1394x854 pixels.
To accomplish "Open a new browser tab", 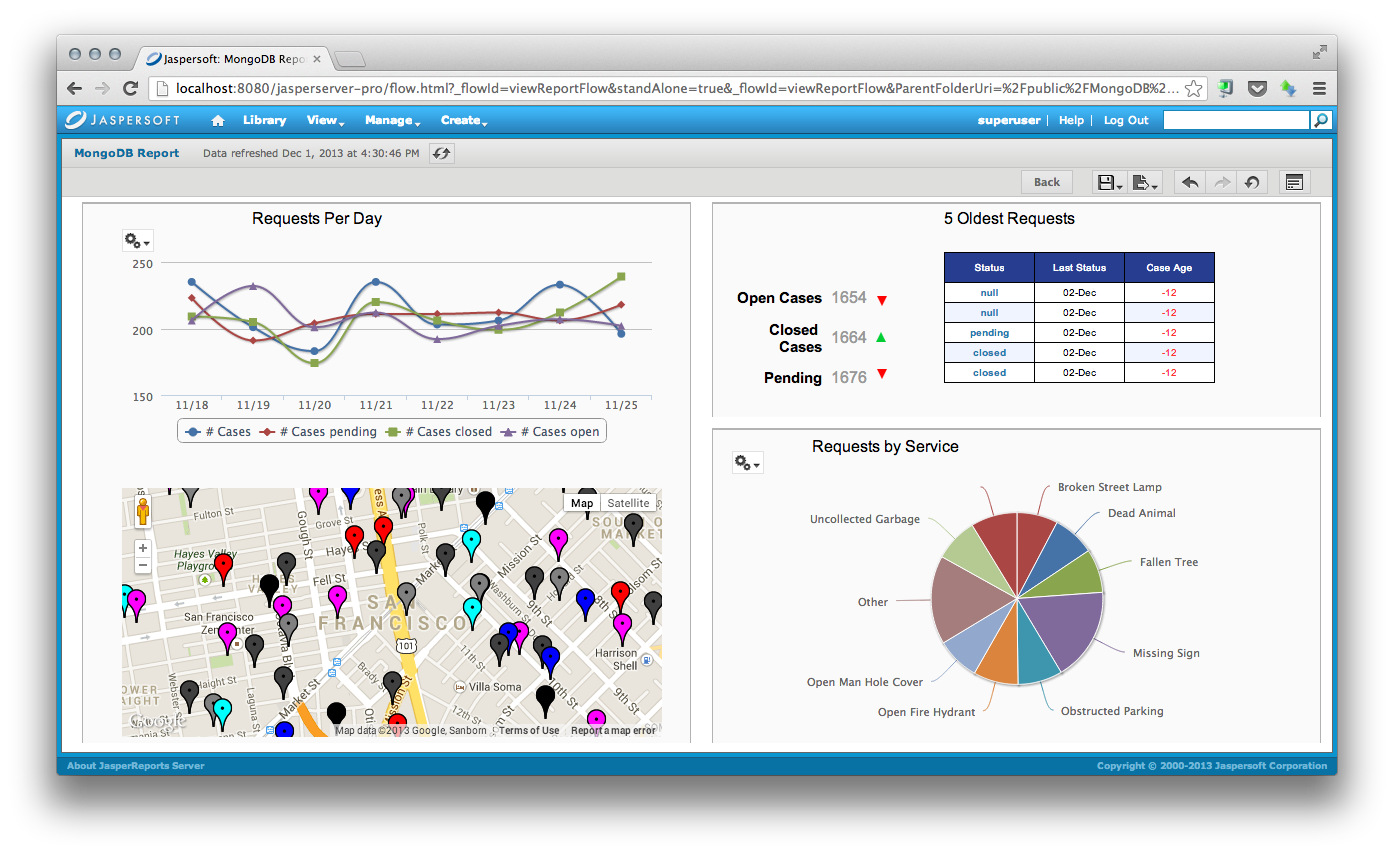I will click(x=350, y=59).
